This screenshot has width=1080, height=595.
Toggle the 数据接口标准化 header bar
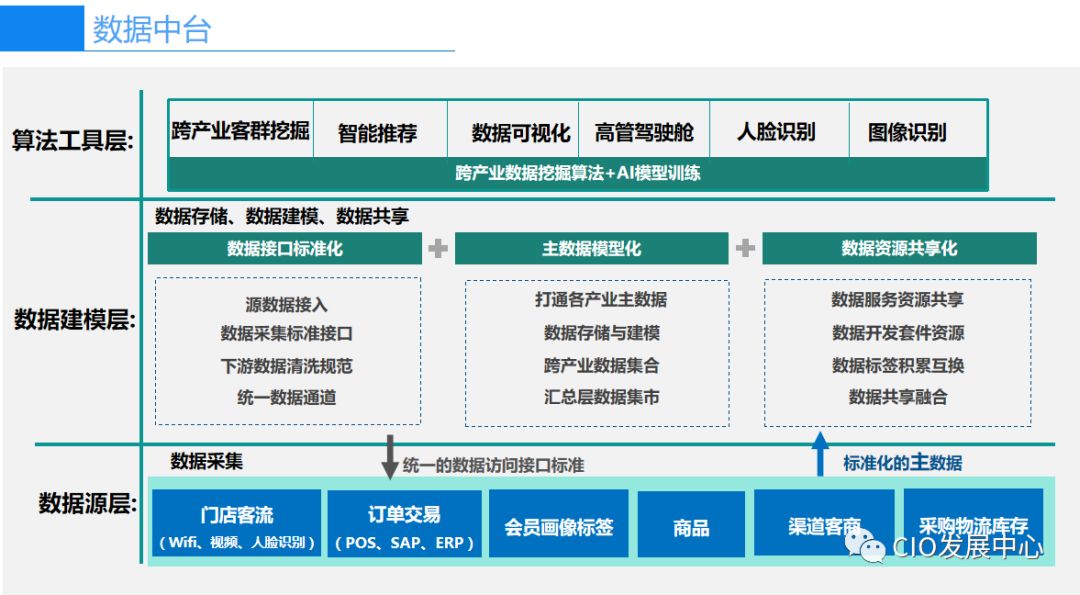284,248
